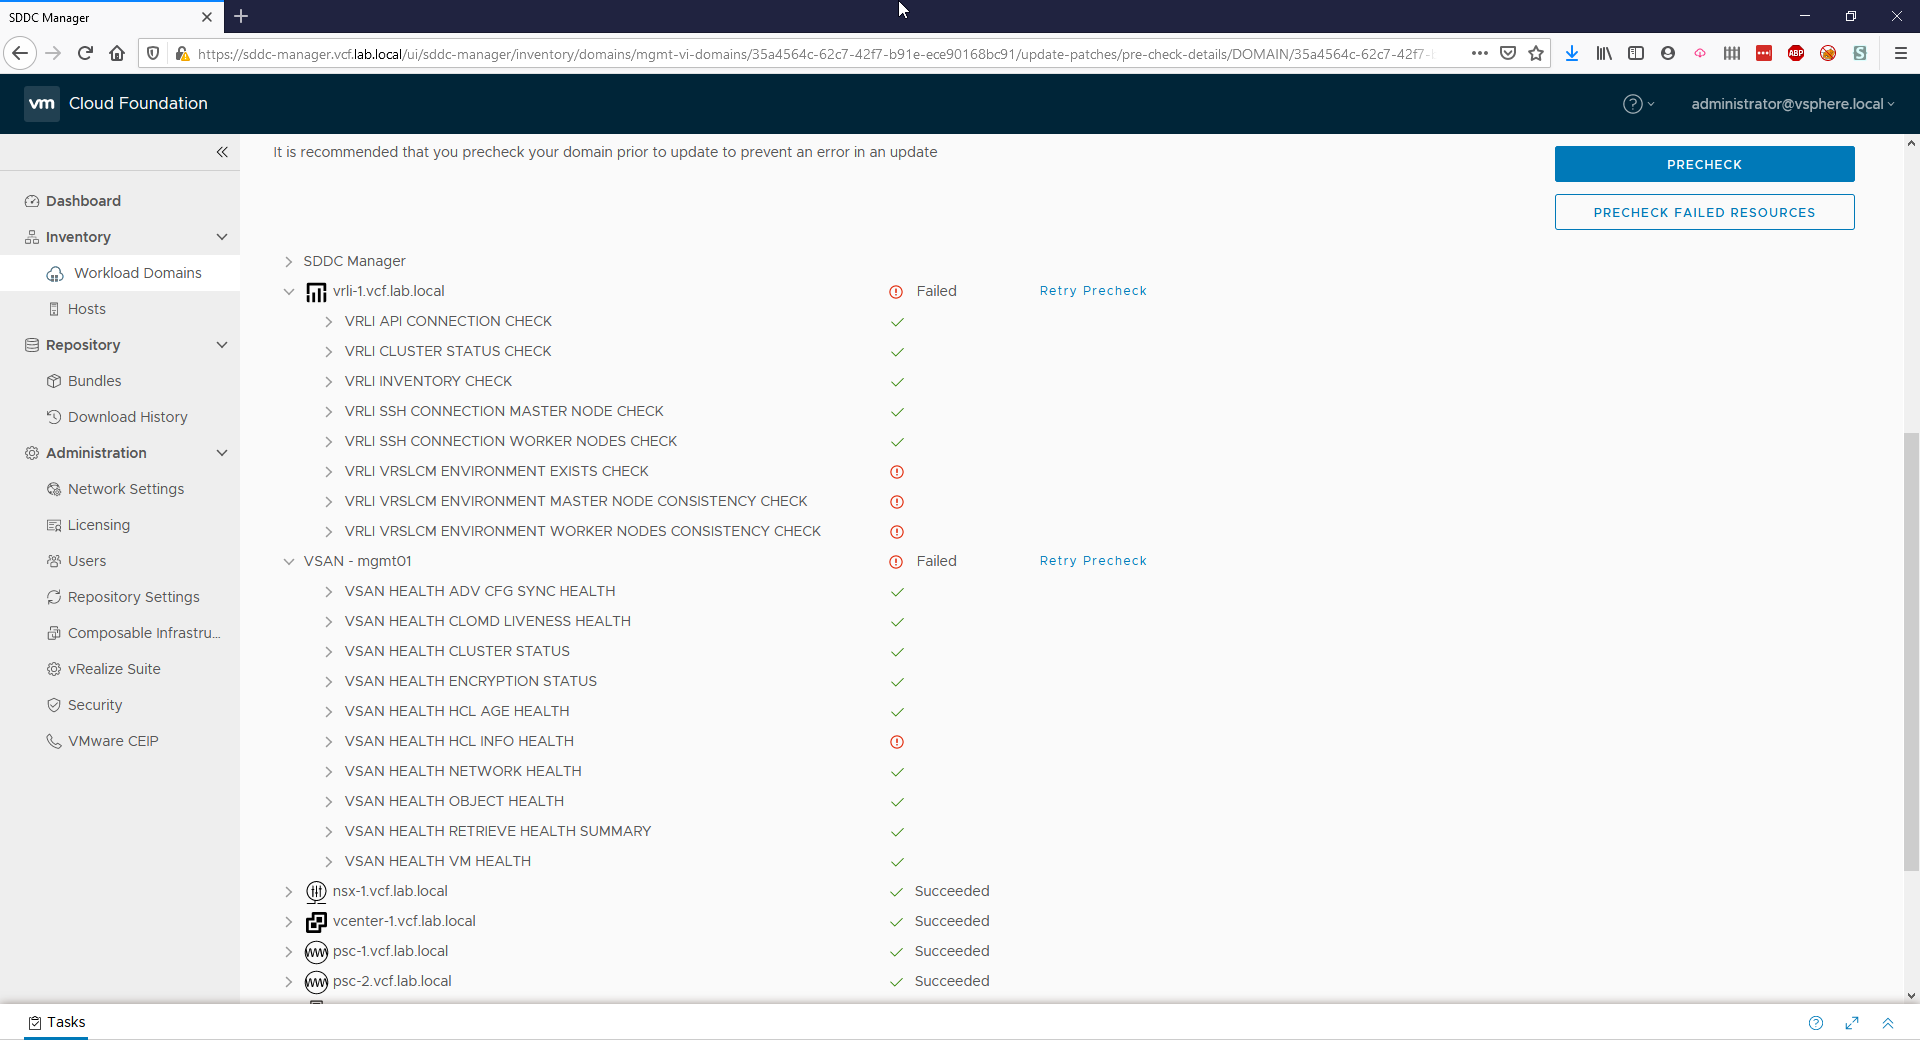This screenshot has height=1040, width=1920.
Task: Click failed status icon for vrli-1.vcf.lab.local
Action: pos(896,292)
